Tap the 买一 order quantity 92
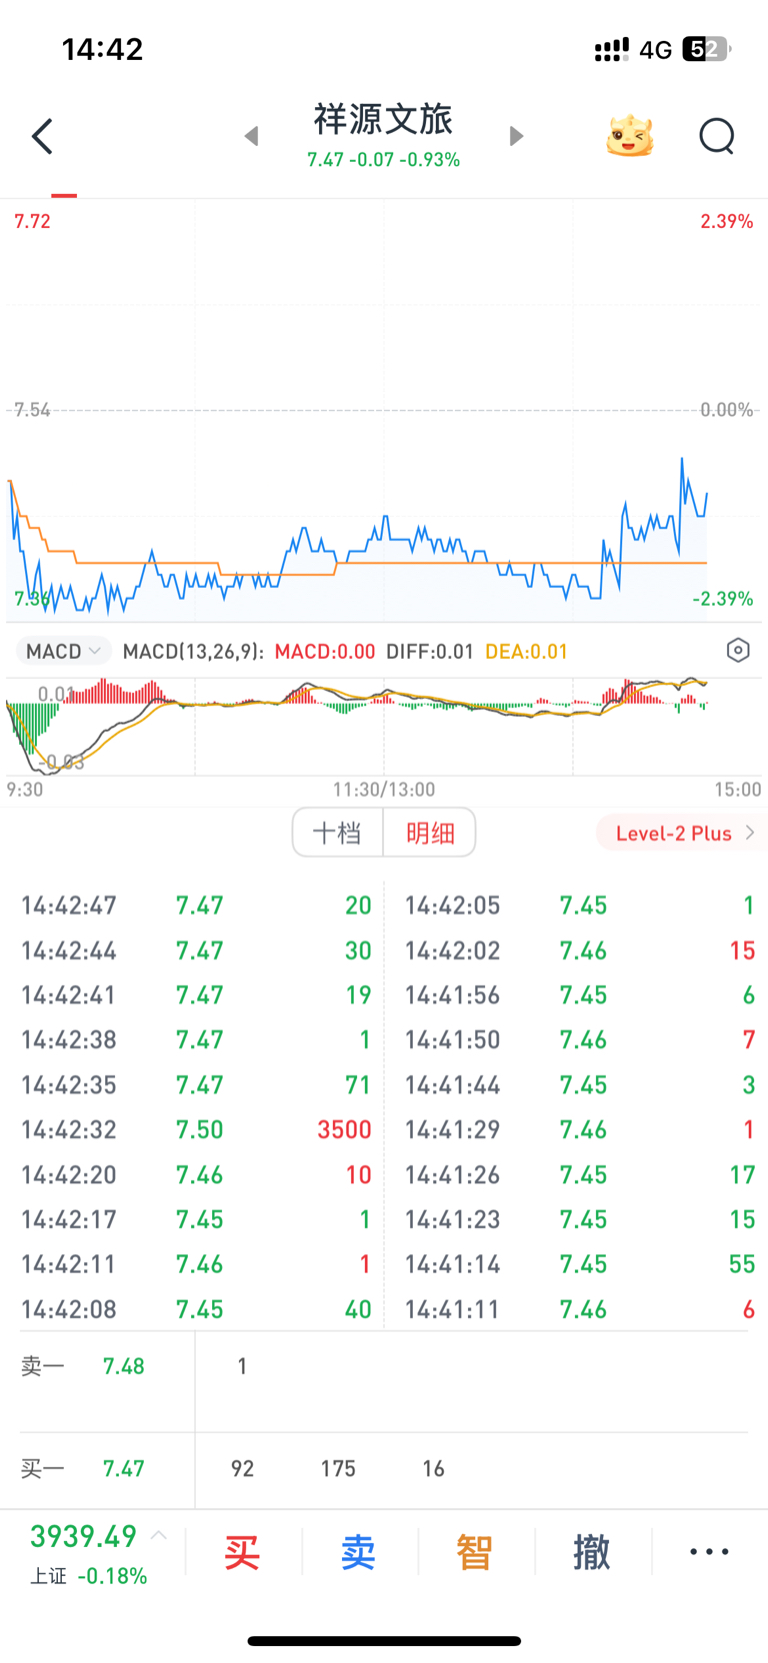The width and height of the screenshot is (768, 1663). [x=242, y=1469]
